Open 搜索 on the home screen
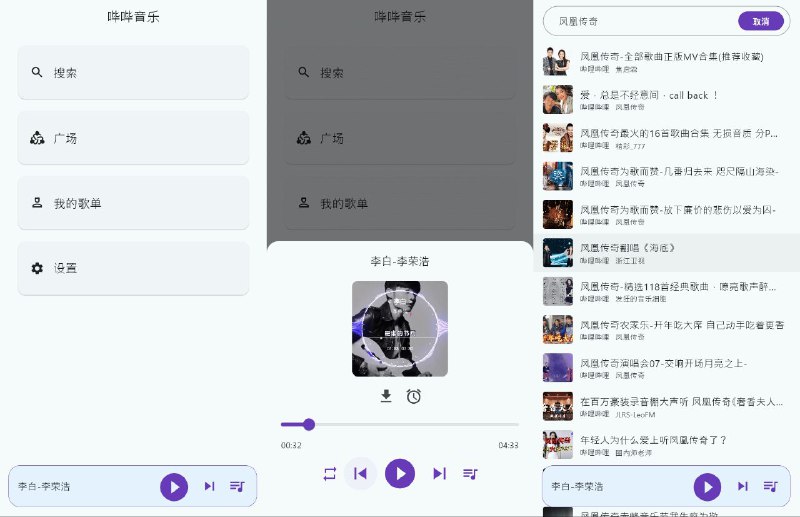Screen dimensions: 800x517 click(x=133, y=72)
